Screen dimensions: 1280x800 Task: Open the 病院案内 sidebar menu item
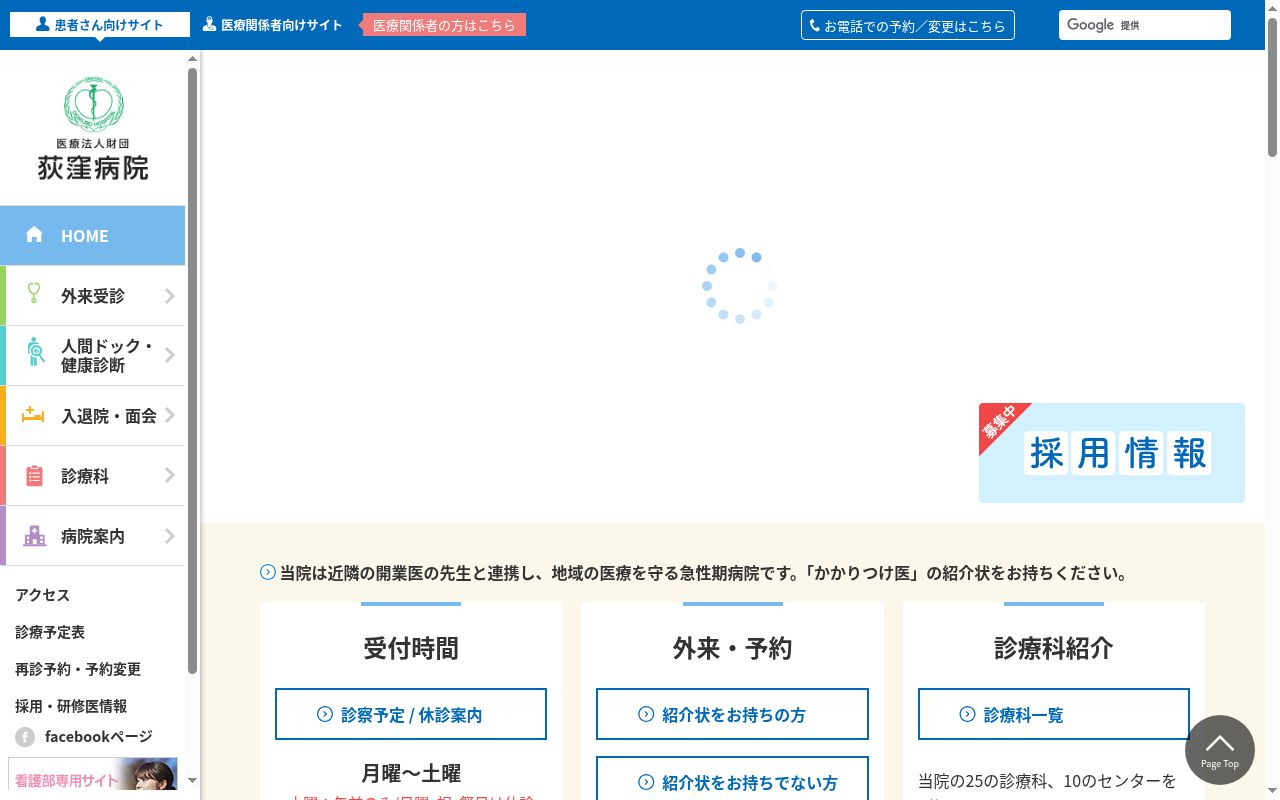coord(92,536)
